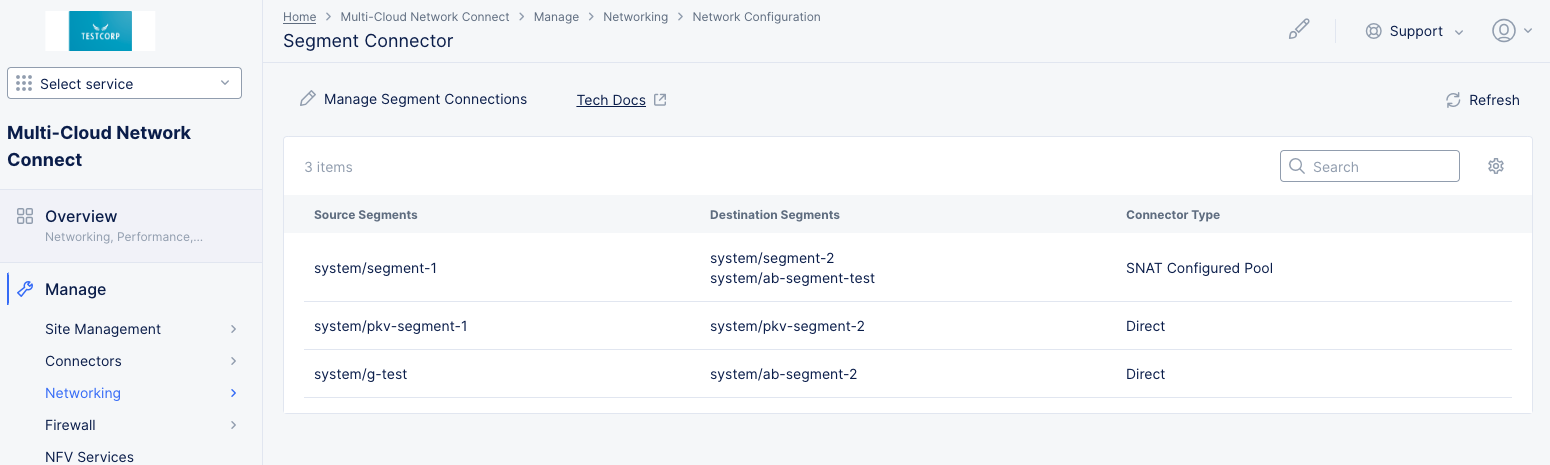Open the Support dropdown menu
The image size is (1550, 465).
pyautogui.click(x=1414, y=31)
